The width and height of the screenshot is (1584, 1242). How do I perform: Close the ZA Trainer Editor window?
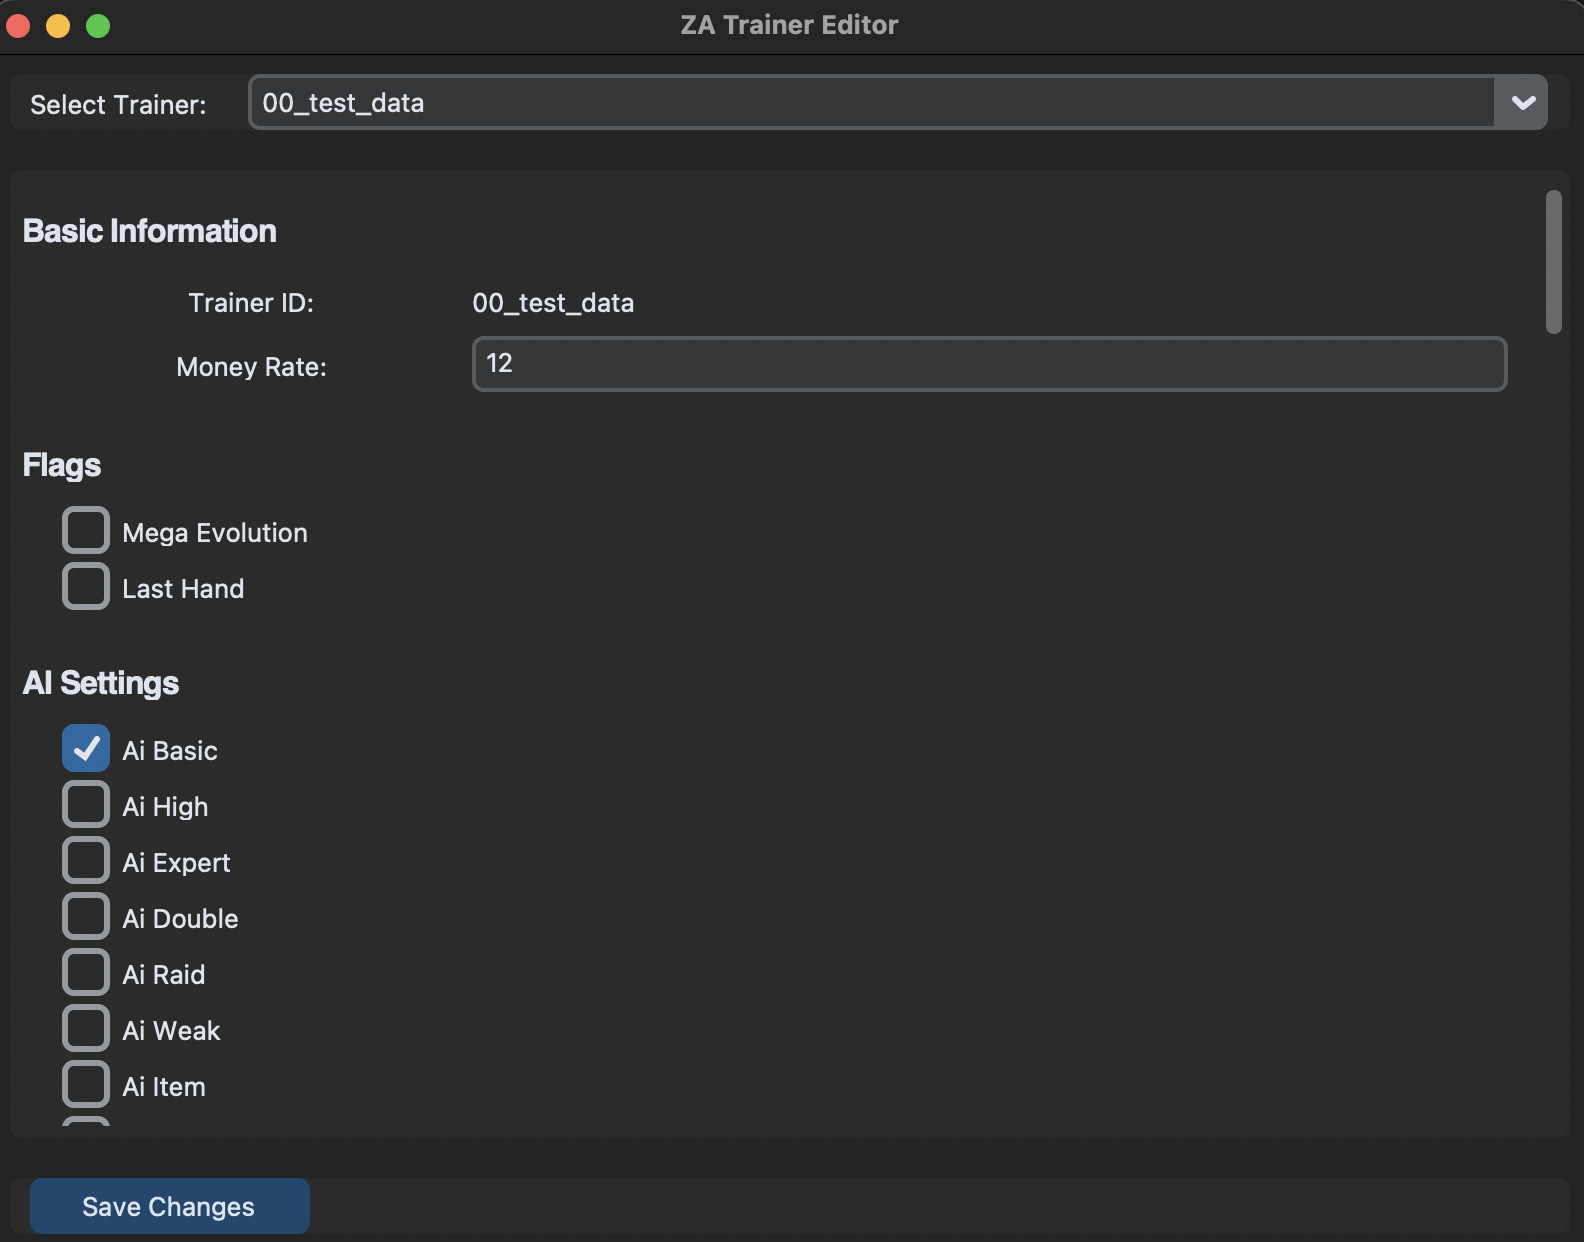(18, 26)
